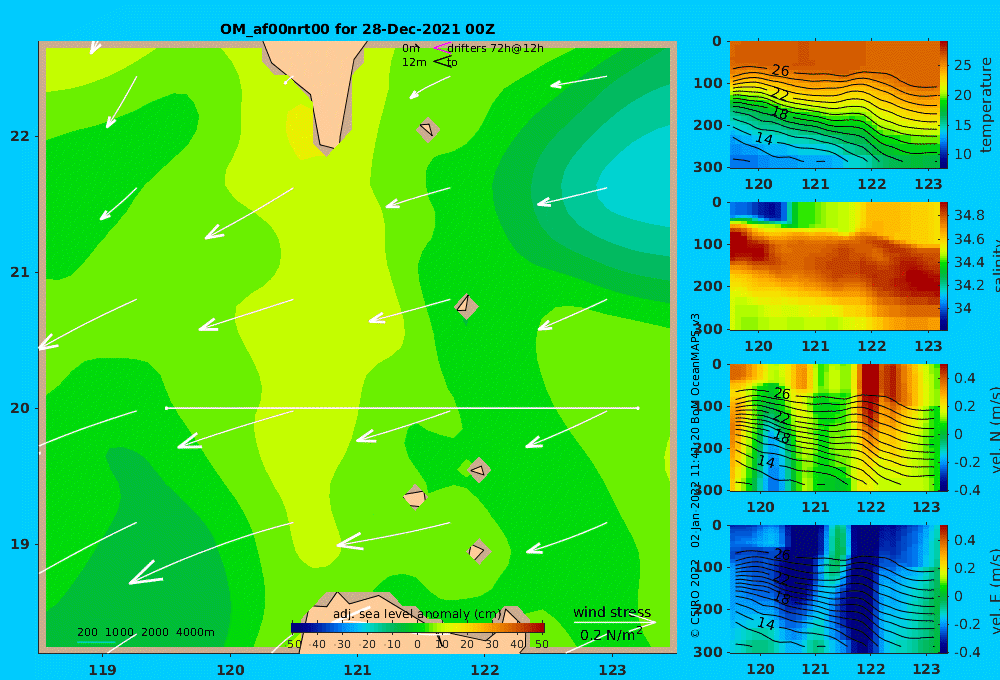Click the -0.4 tick on vel. E colorbar
Viewport: 1000px width, 680px height.
pyautogui.click(x=967, y=651)
